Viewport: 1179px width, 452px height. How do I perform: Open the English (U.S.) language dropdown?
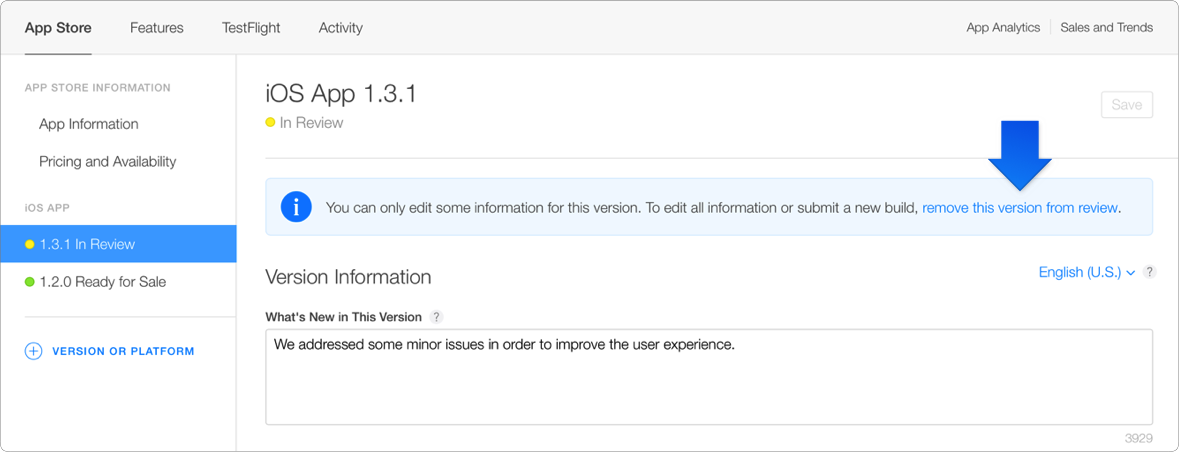coord(1086,272)
